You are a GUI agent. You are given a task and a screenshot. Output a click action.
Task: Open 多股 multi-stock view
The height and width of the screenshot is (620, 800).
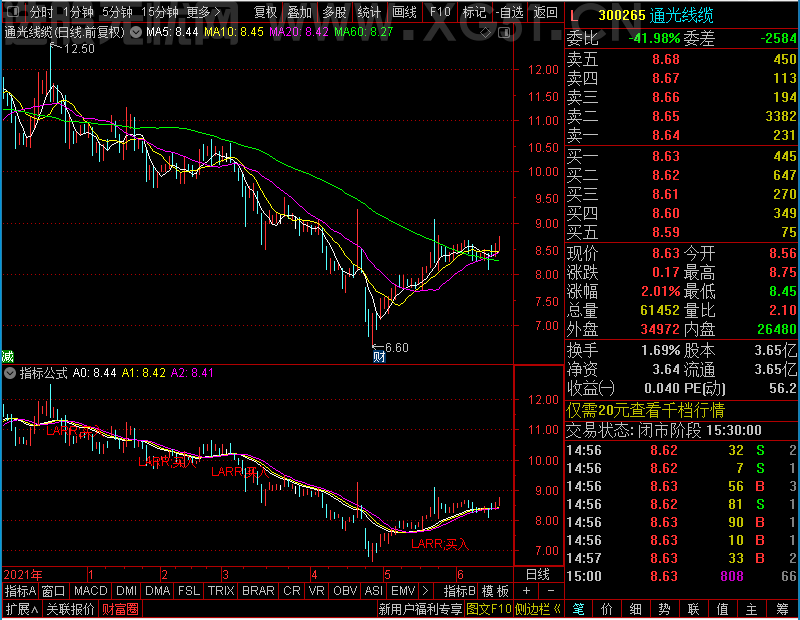[334, 12]
